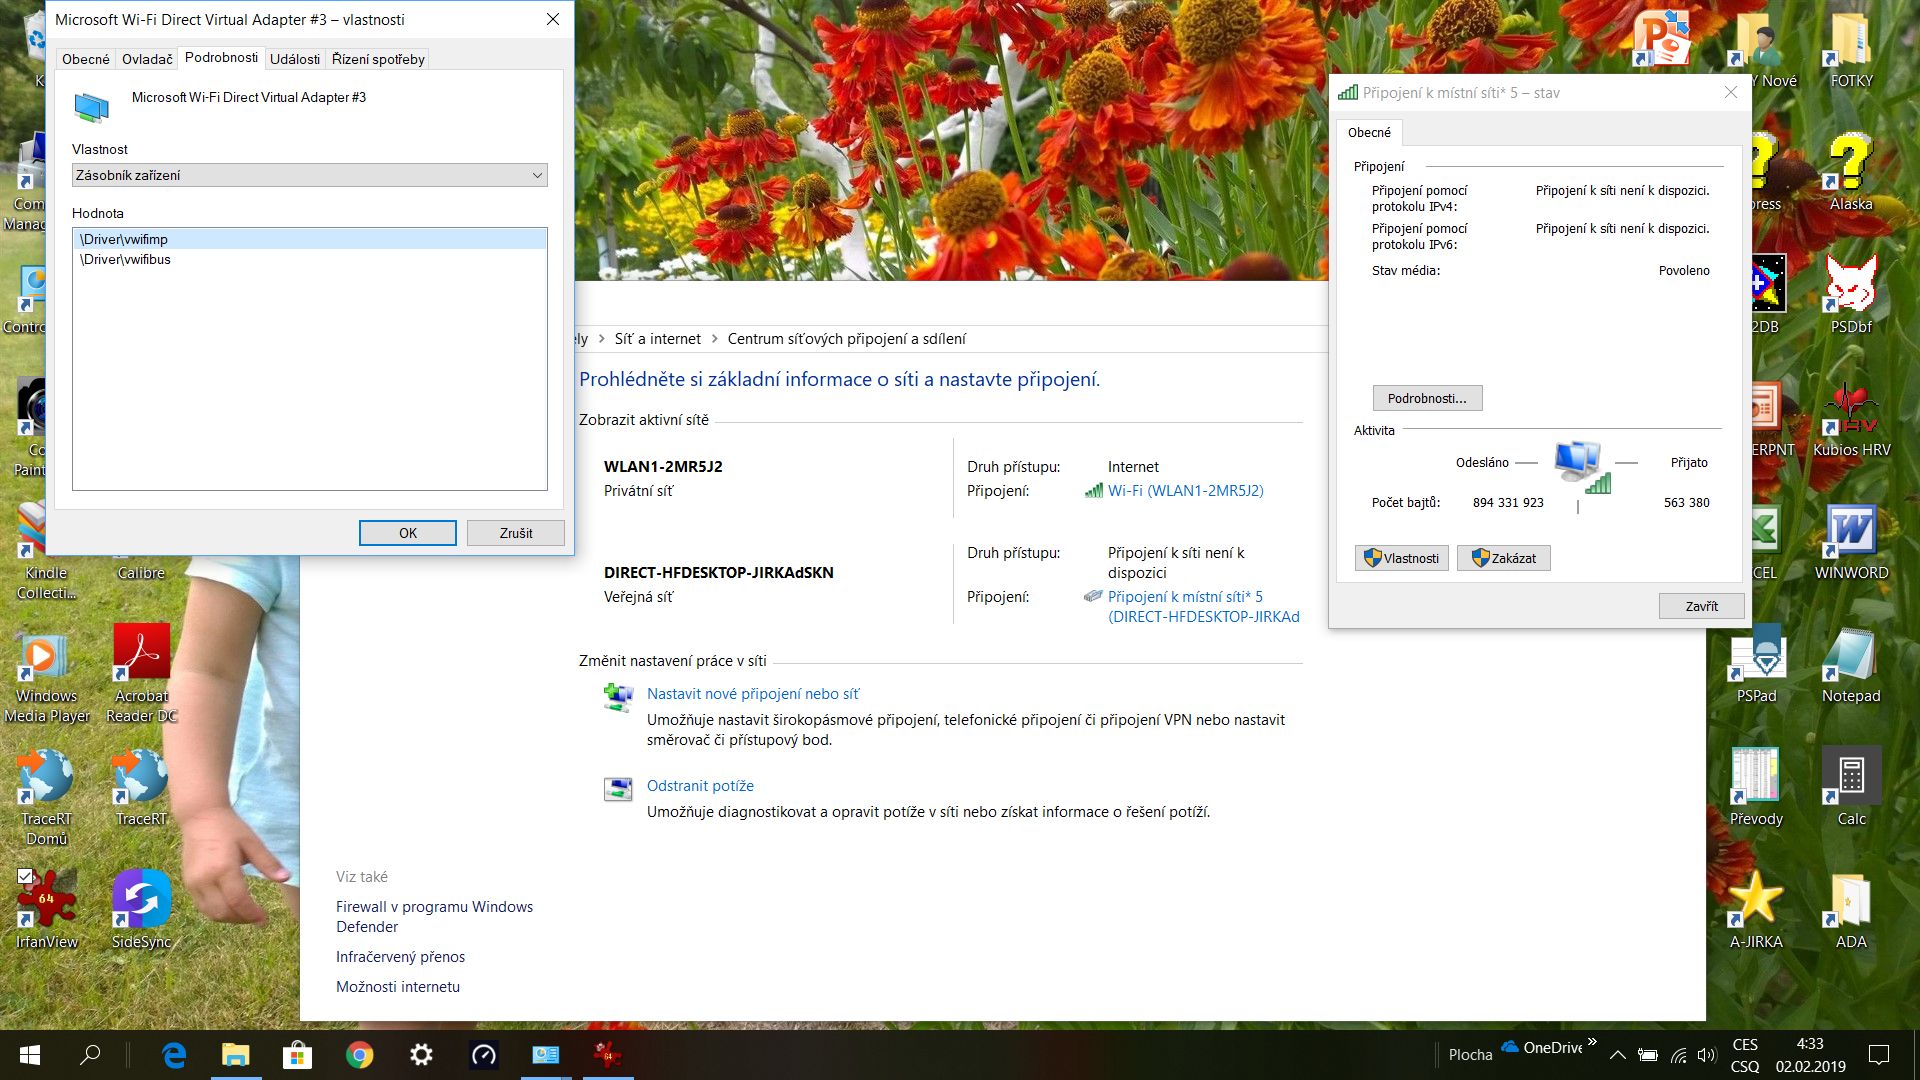1920x1080 pixels.
Task: Launch the IrfanView desktop icon
Action: click(46, 899)
